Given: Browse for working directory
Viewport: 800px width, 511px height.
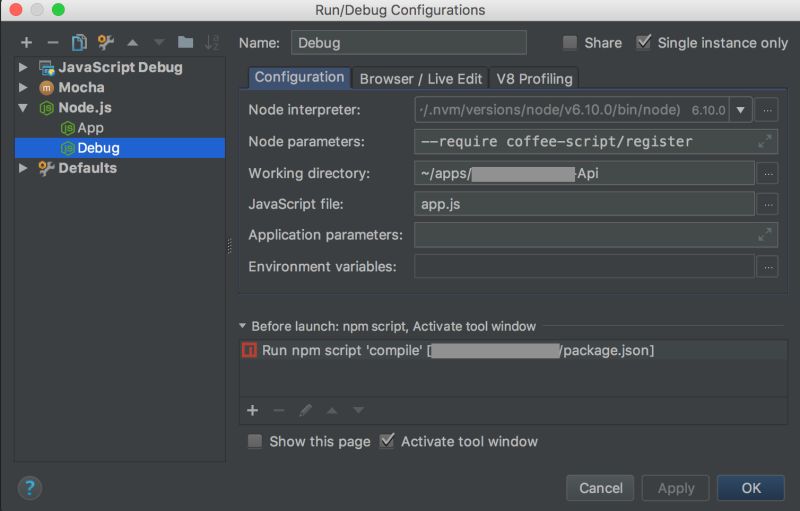Looking at the screenshot, I should pos(767,174).
